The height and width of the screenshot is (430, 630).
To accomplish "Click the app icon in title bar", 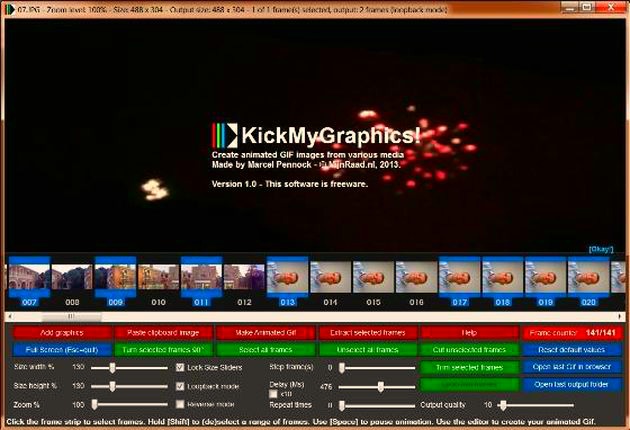I will point(10,9).
